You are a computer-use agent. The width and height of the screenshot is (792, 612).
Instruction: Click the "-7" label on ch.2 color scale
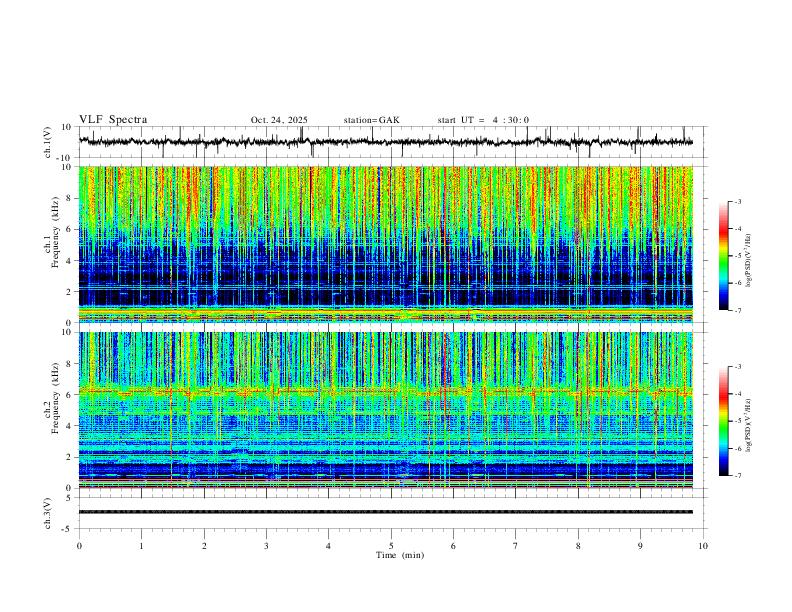click(x=737, y=475)
